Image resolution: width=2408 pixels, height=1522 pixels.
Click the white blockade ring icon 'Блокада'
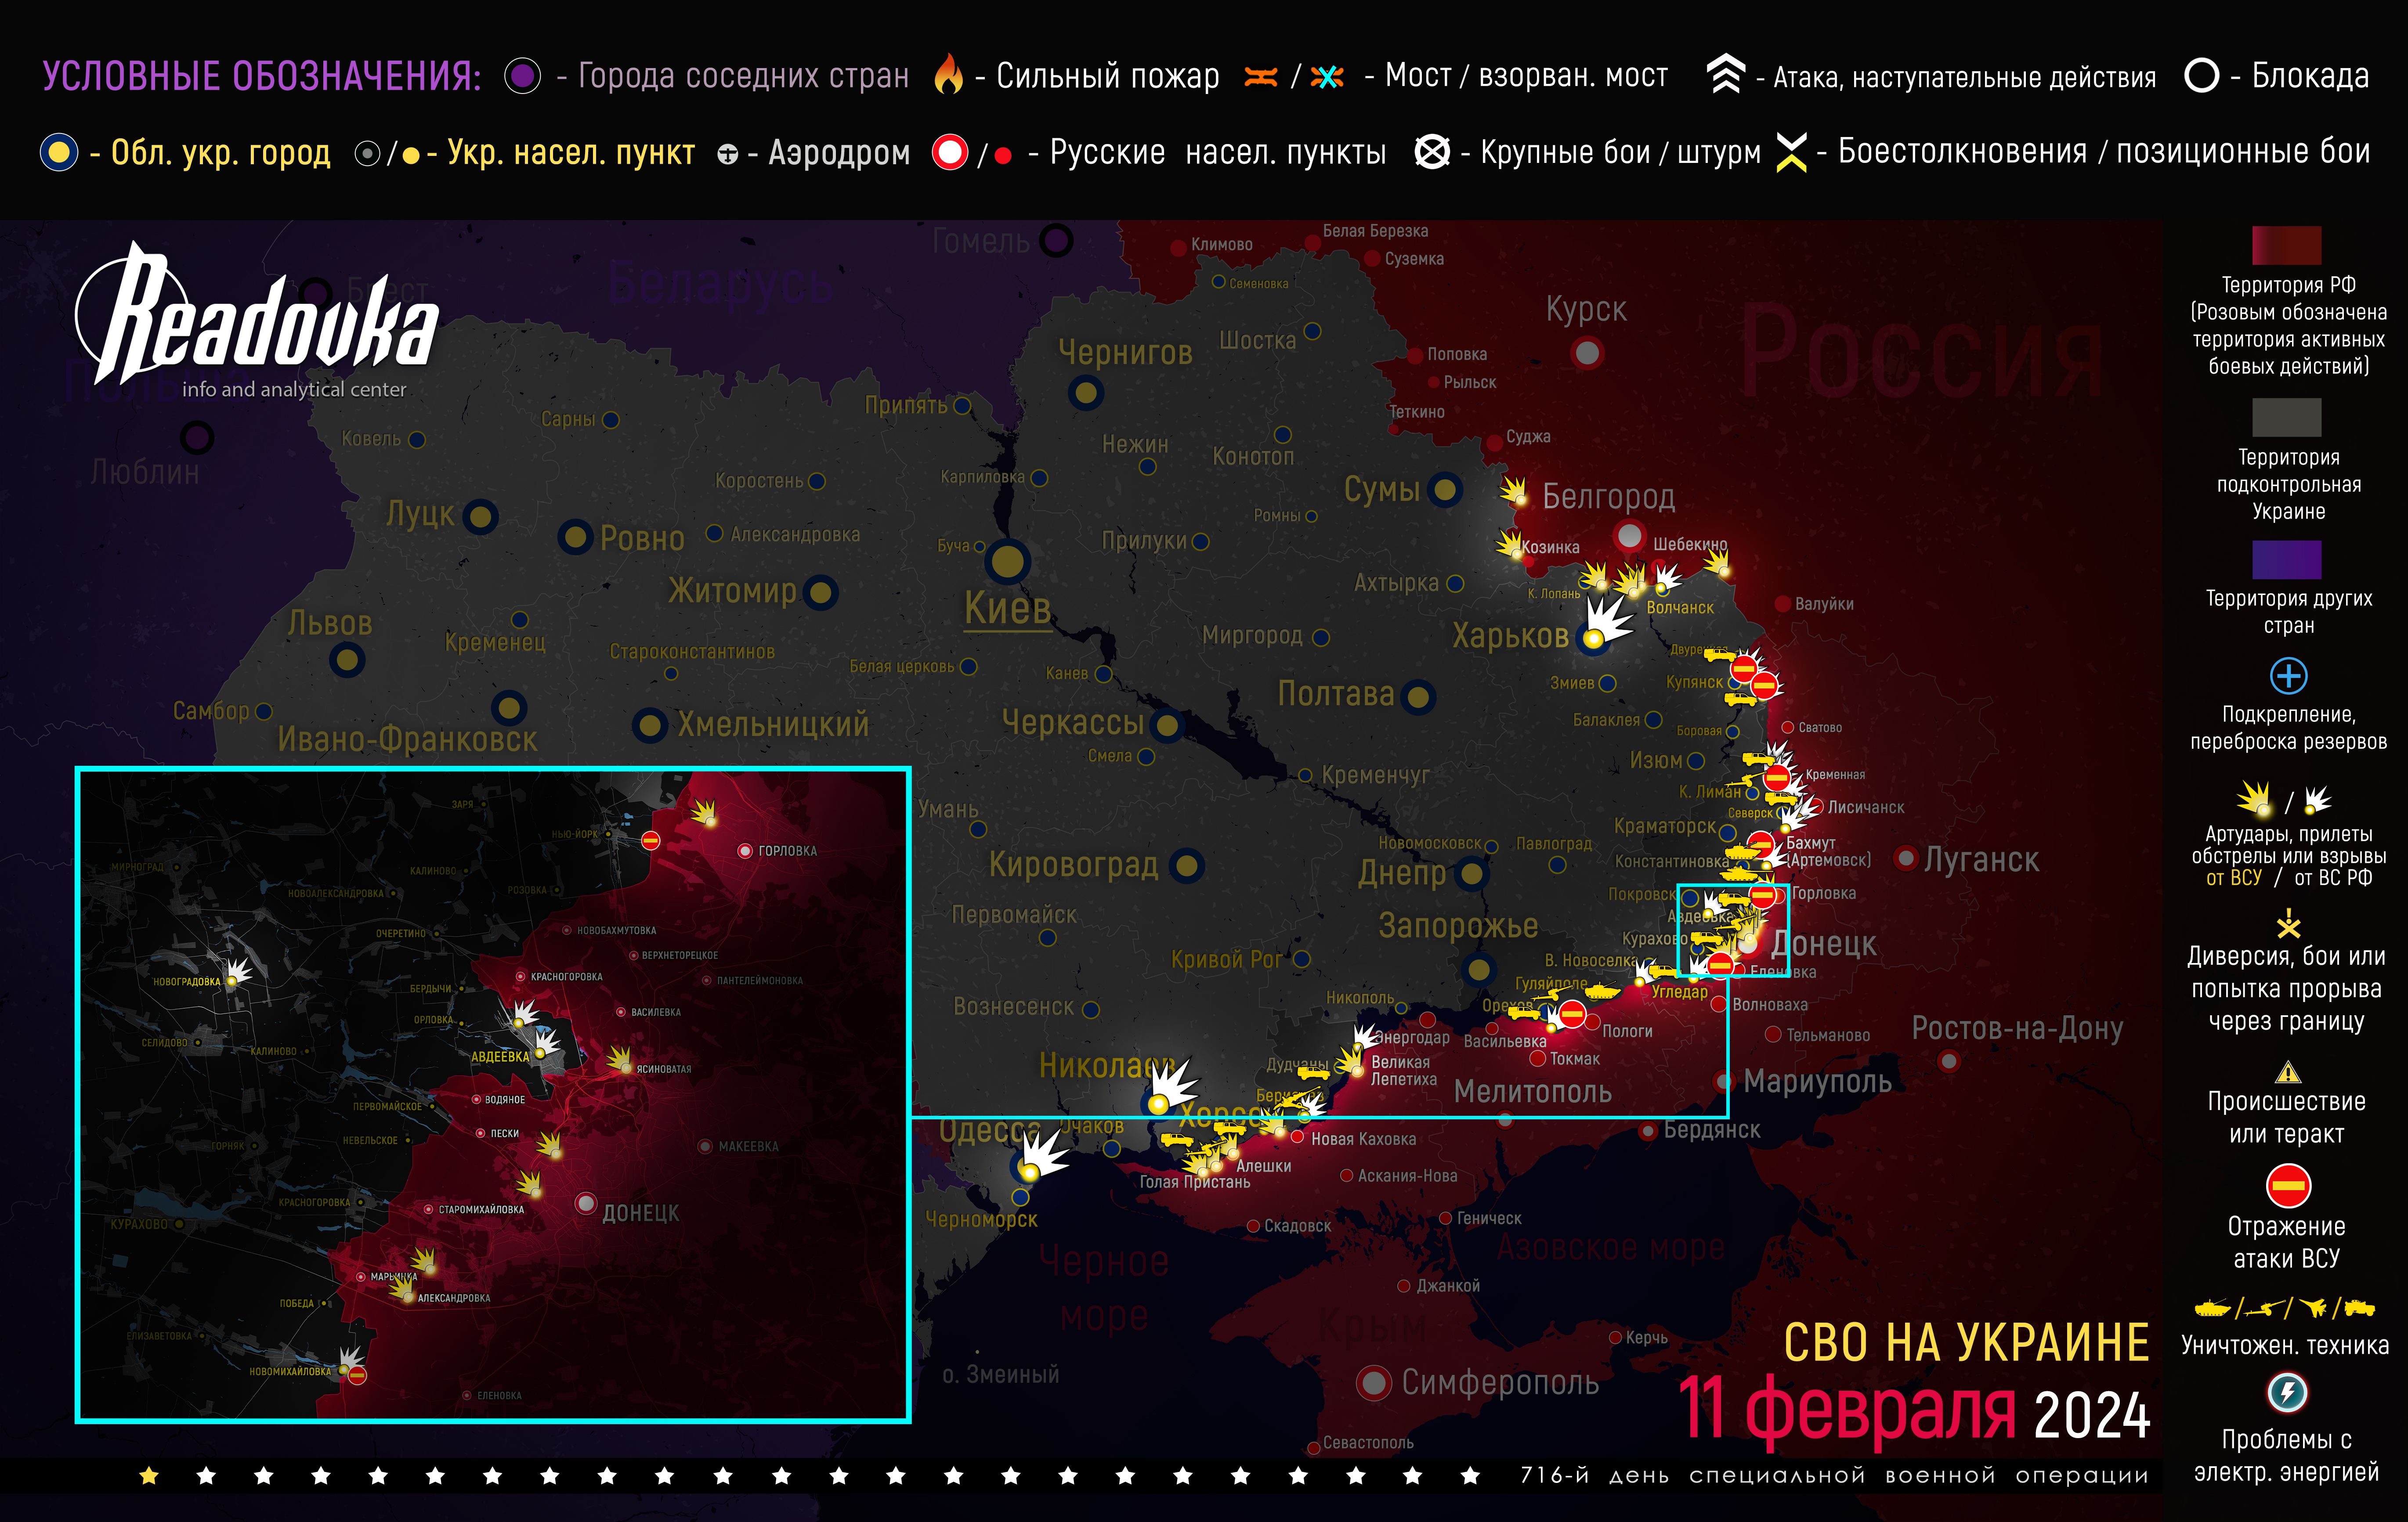pos(2201,75)
